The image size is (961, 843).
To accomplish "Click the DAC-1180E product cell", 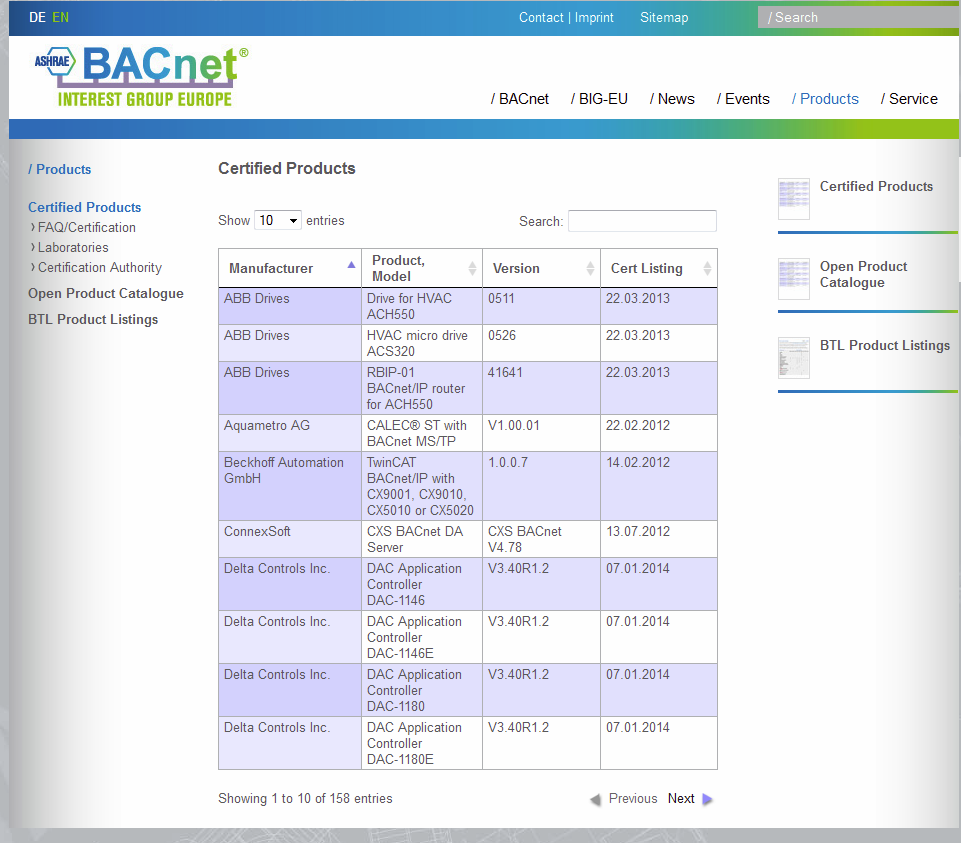I will pos(422,743).
